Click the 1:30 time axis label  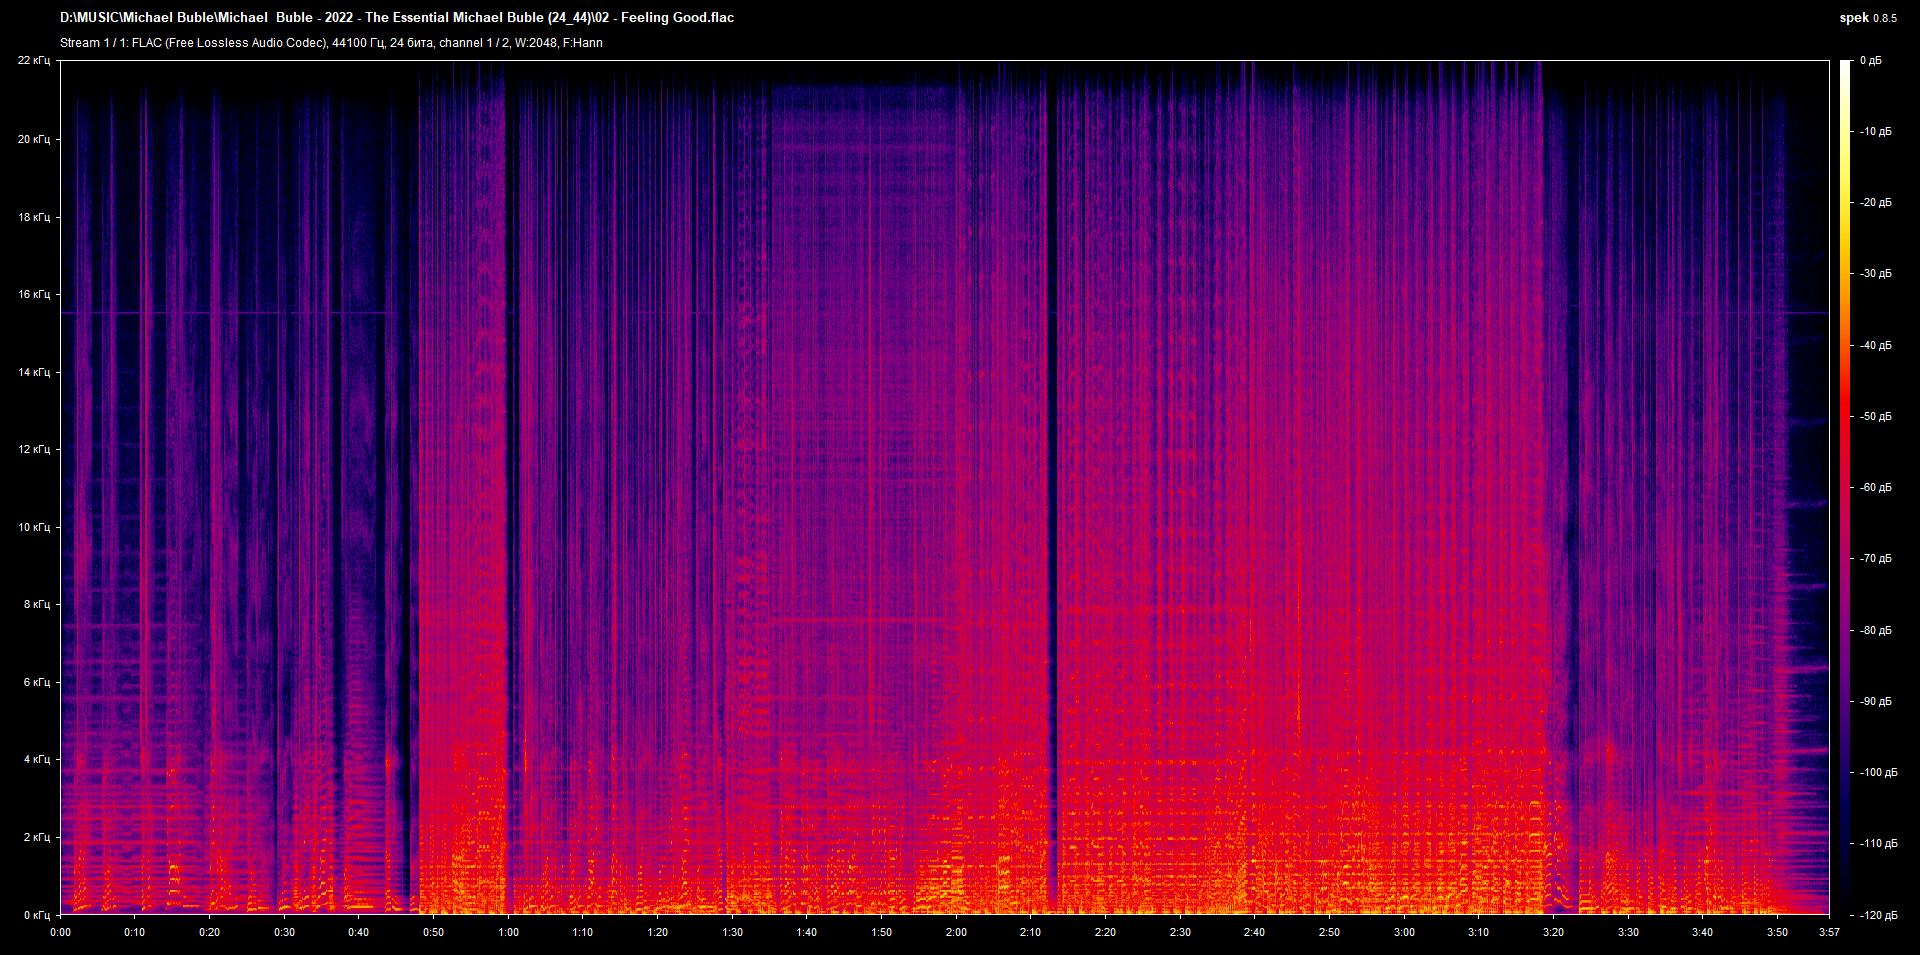(x=733, y=932)
